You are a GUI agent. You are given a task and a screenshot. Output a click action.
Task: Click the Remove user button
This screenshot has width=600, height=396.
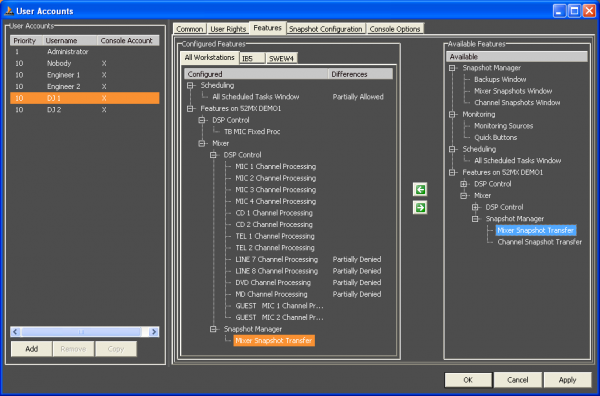pos(73,349)
